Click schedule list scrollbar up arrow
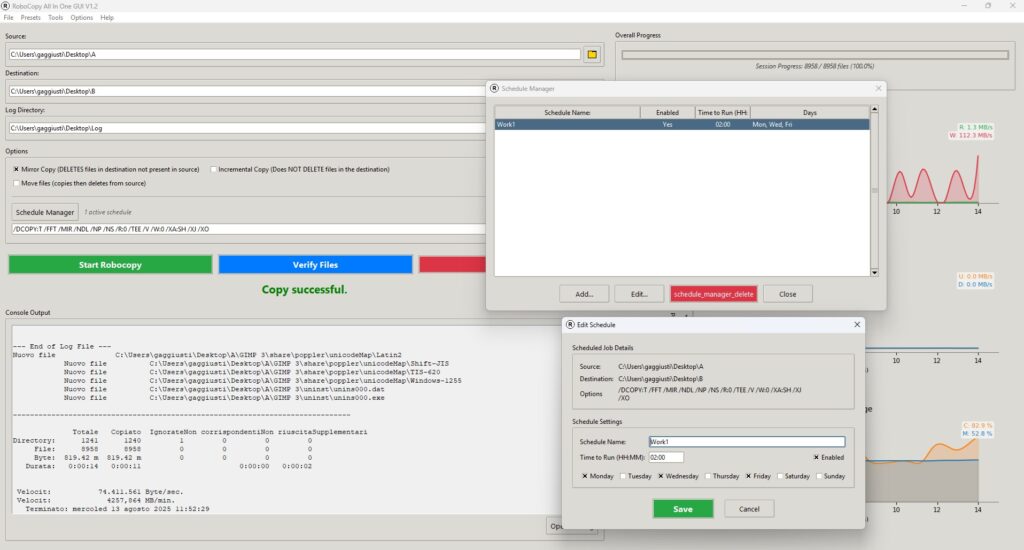This screenshot has width=1024, height=550. (x=874, y=109)
